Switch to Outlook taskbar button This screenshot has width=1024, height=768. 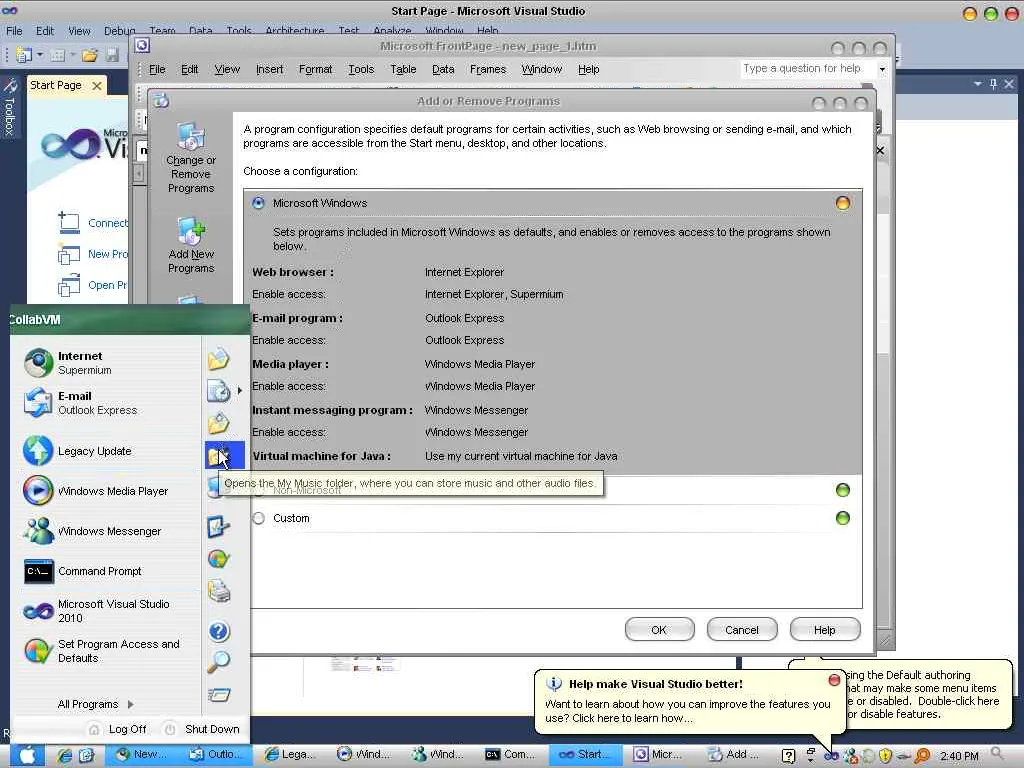214,755
